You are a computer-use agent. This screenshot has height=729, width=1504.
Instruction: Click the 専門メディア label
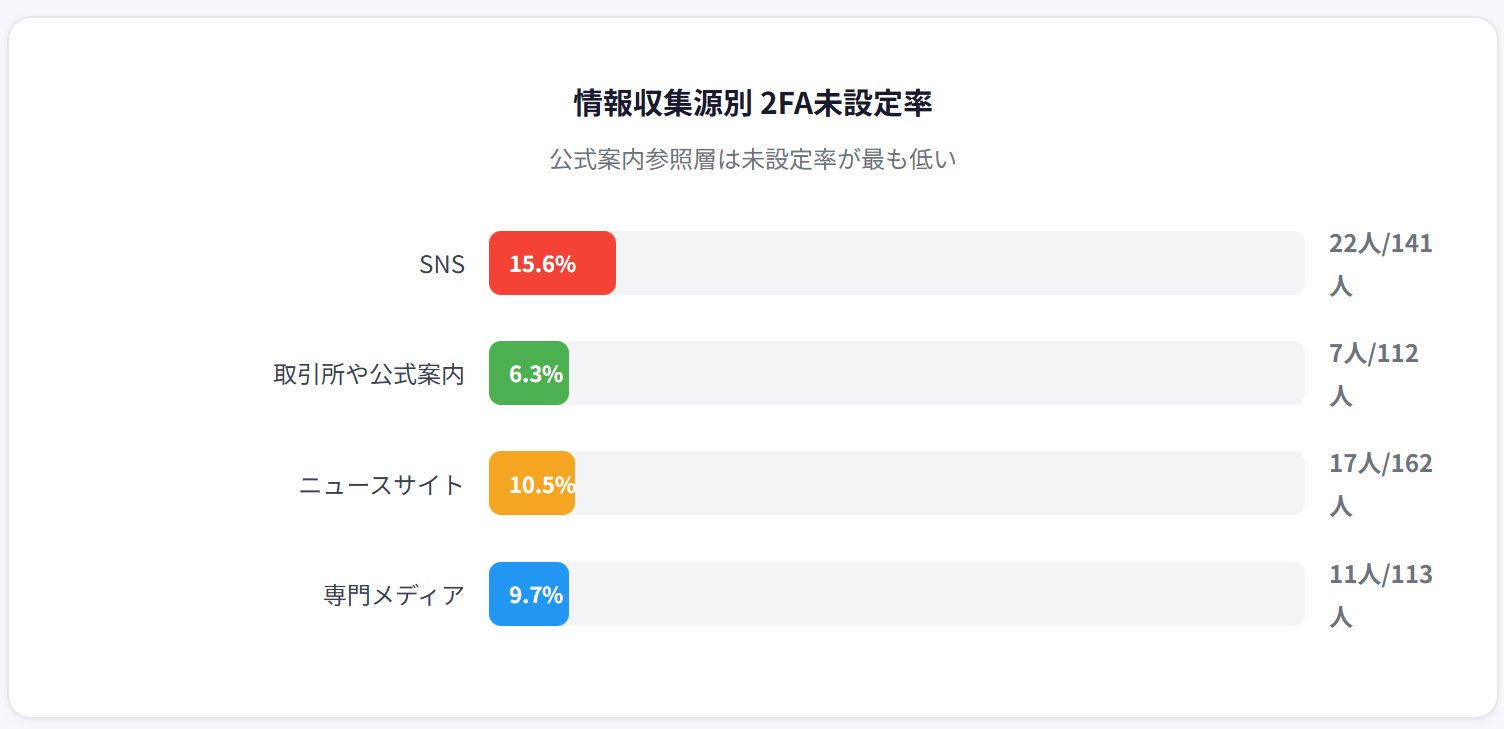[x=394, y=595]
